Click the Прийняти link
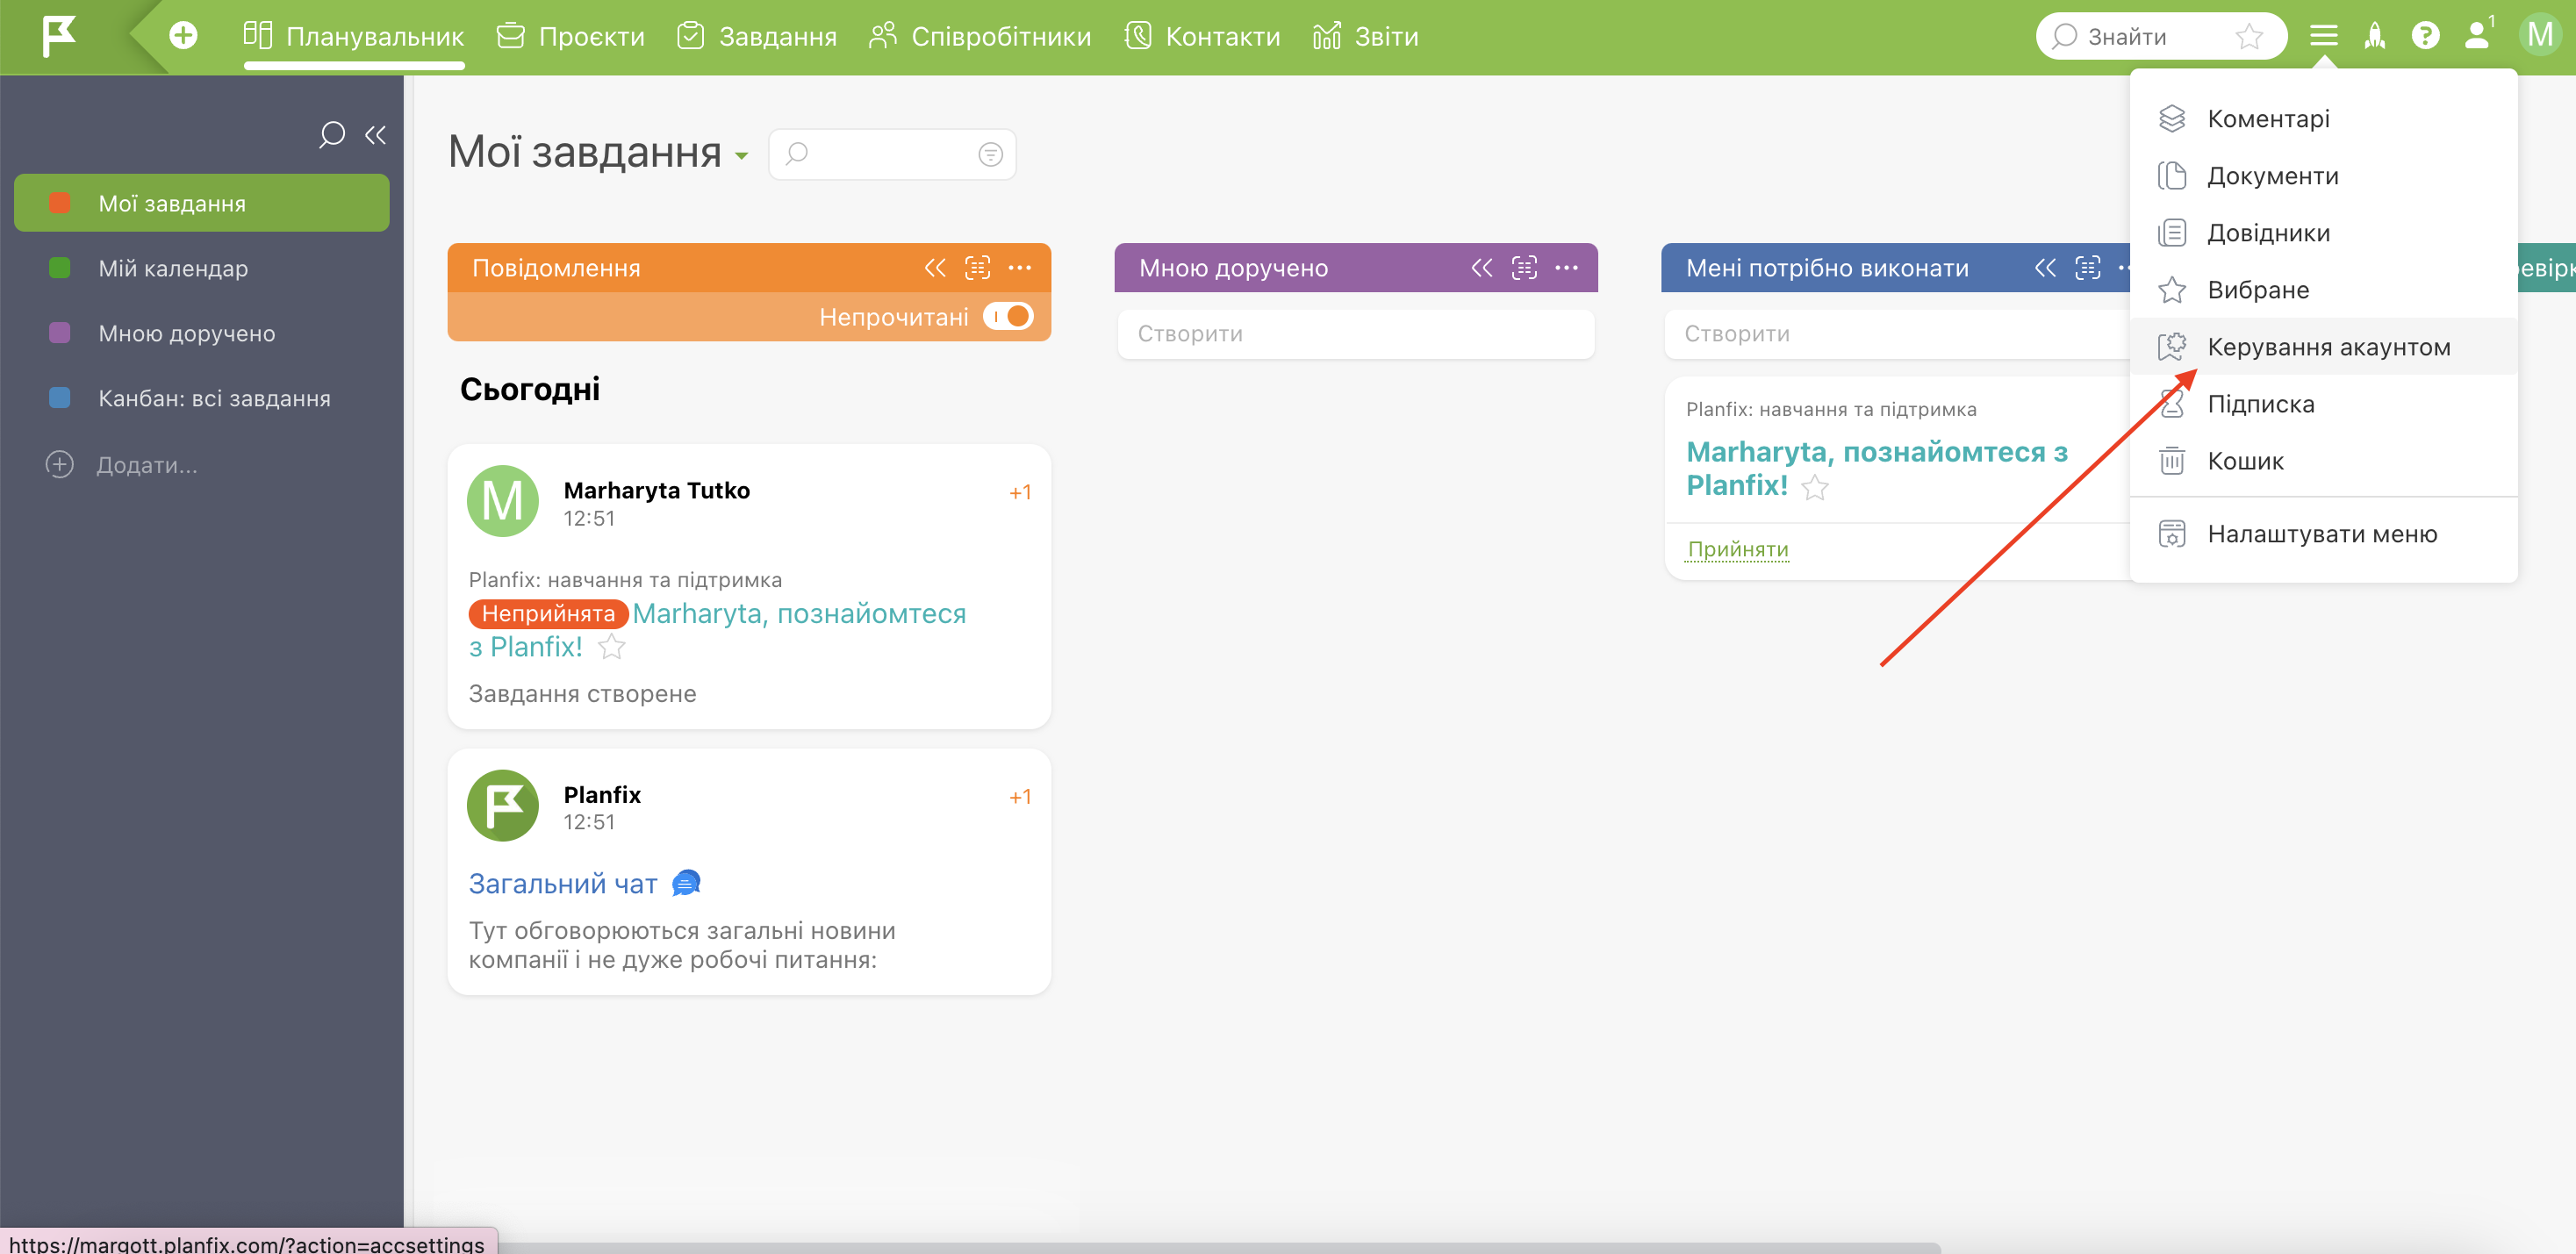This screenshot has width=2576, height=1254. (x=1738, y=549)
